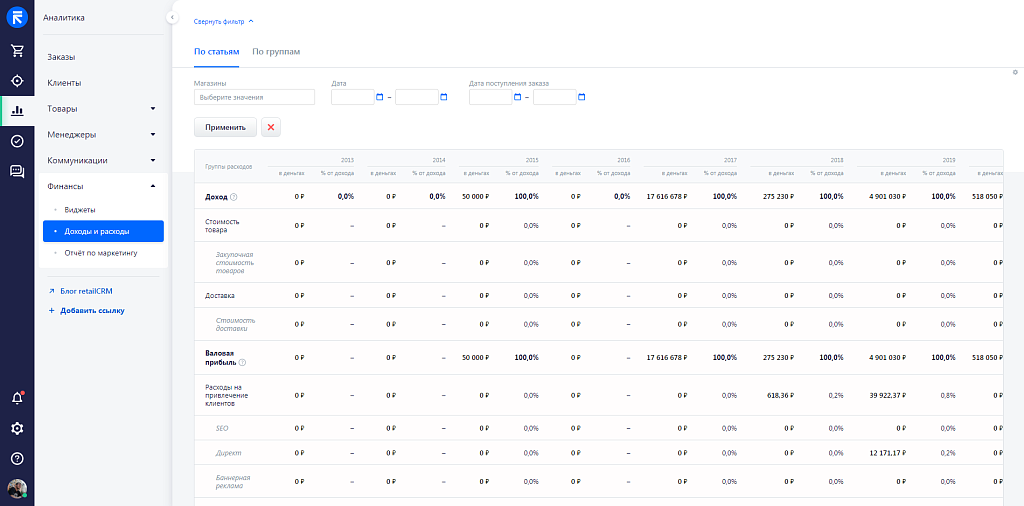Viewport: 1024px width, 506px height.
Task: Expand the Менеджеры submenu
Action: (153, 134)
